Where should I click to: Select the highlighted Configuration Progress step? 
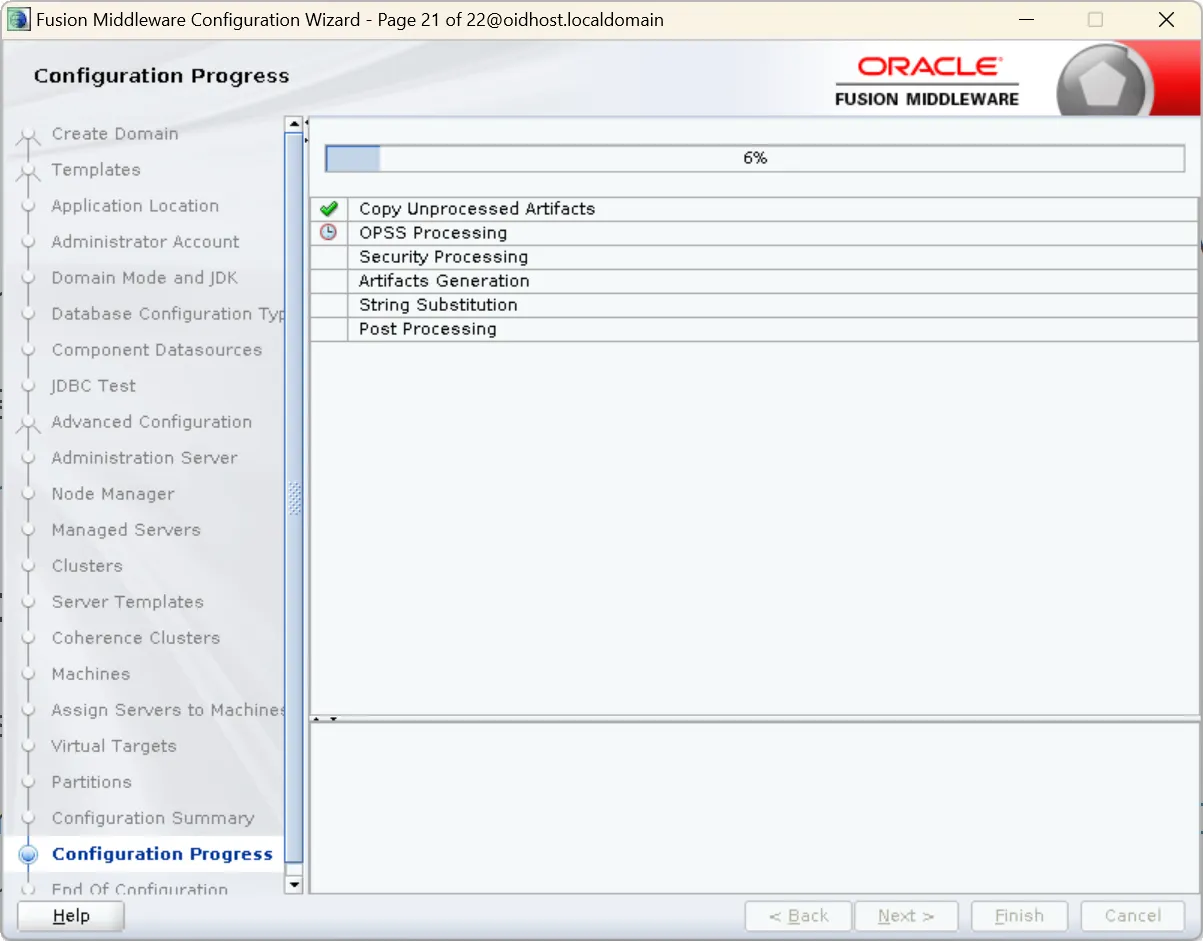point(162,854)
